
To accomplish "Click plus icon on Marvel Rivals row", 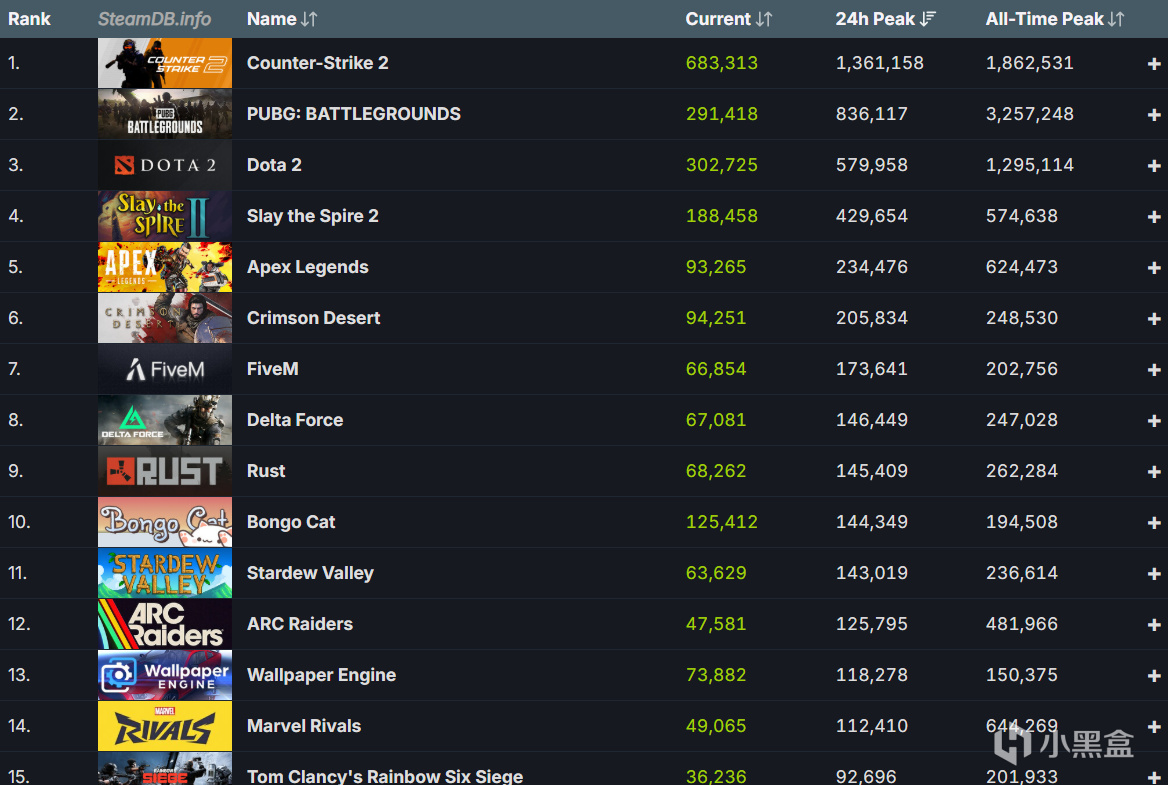I will 1154,727.
